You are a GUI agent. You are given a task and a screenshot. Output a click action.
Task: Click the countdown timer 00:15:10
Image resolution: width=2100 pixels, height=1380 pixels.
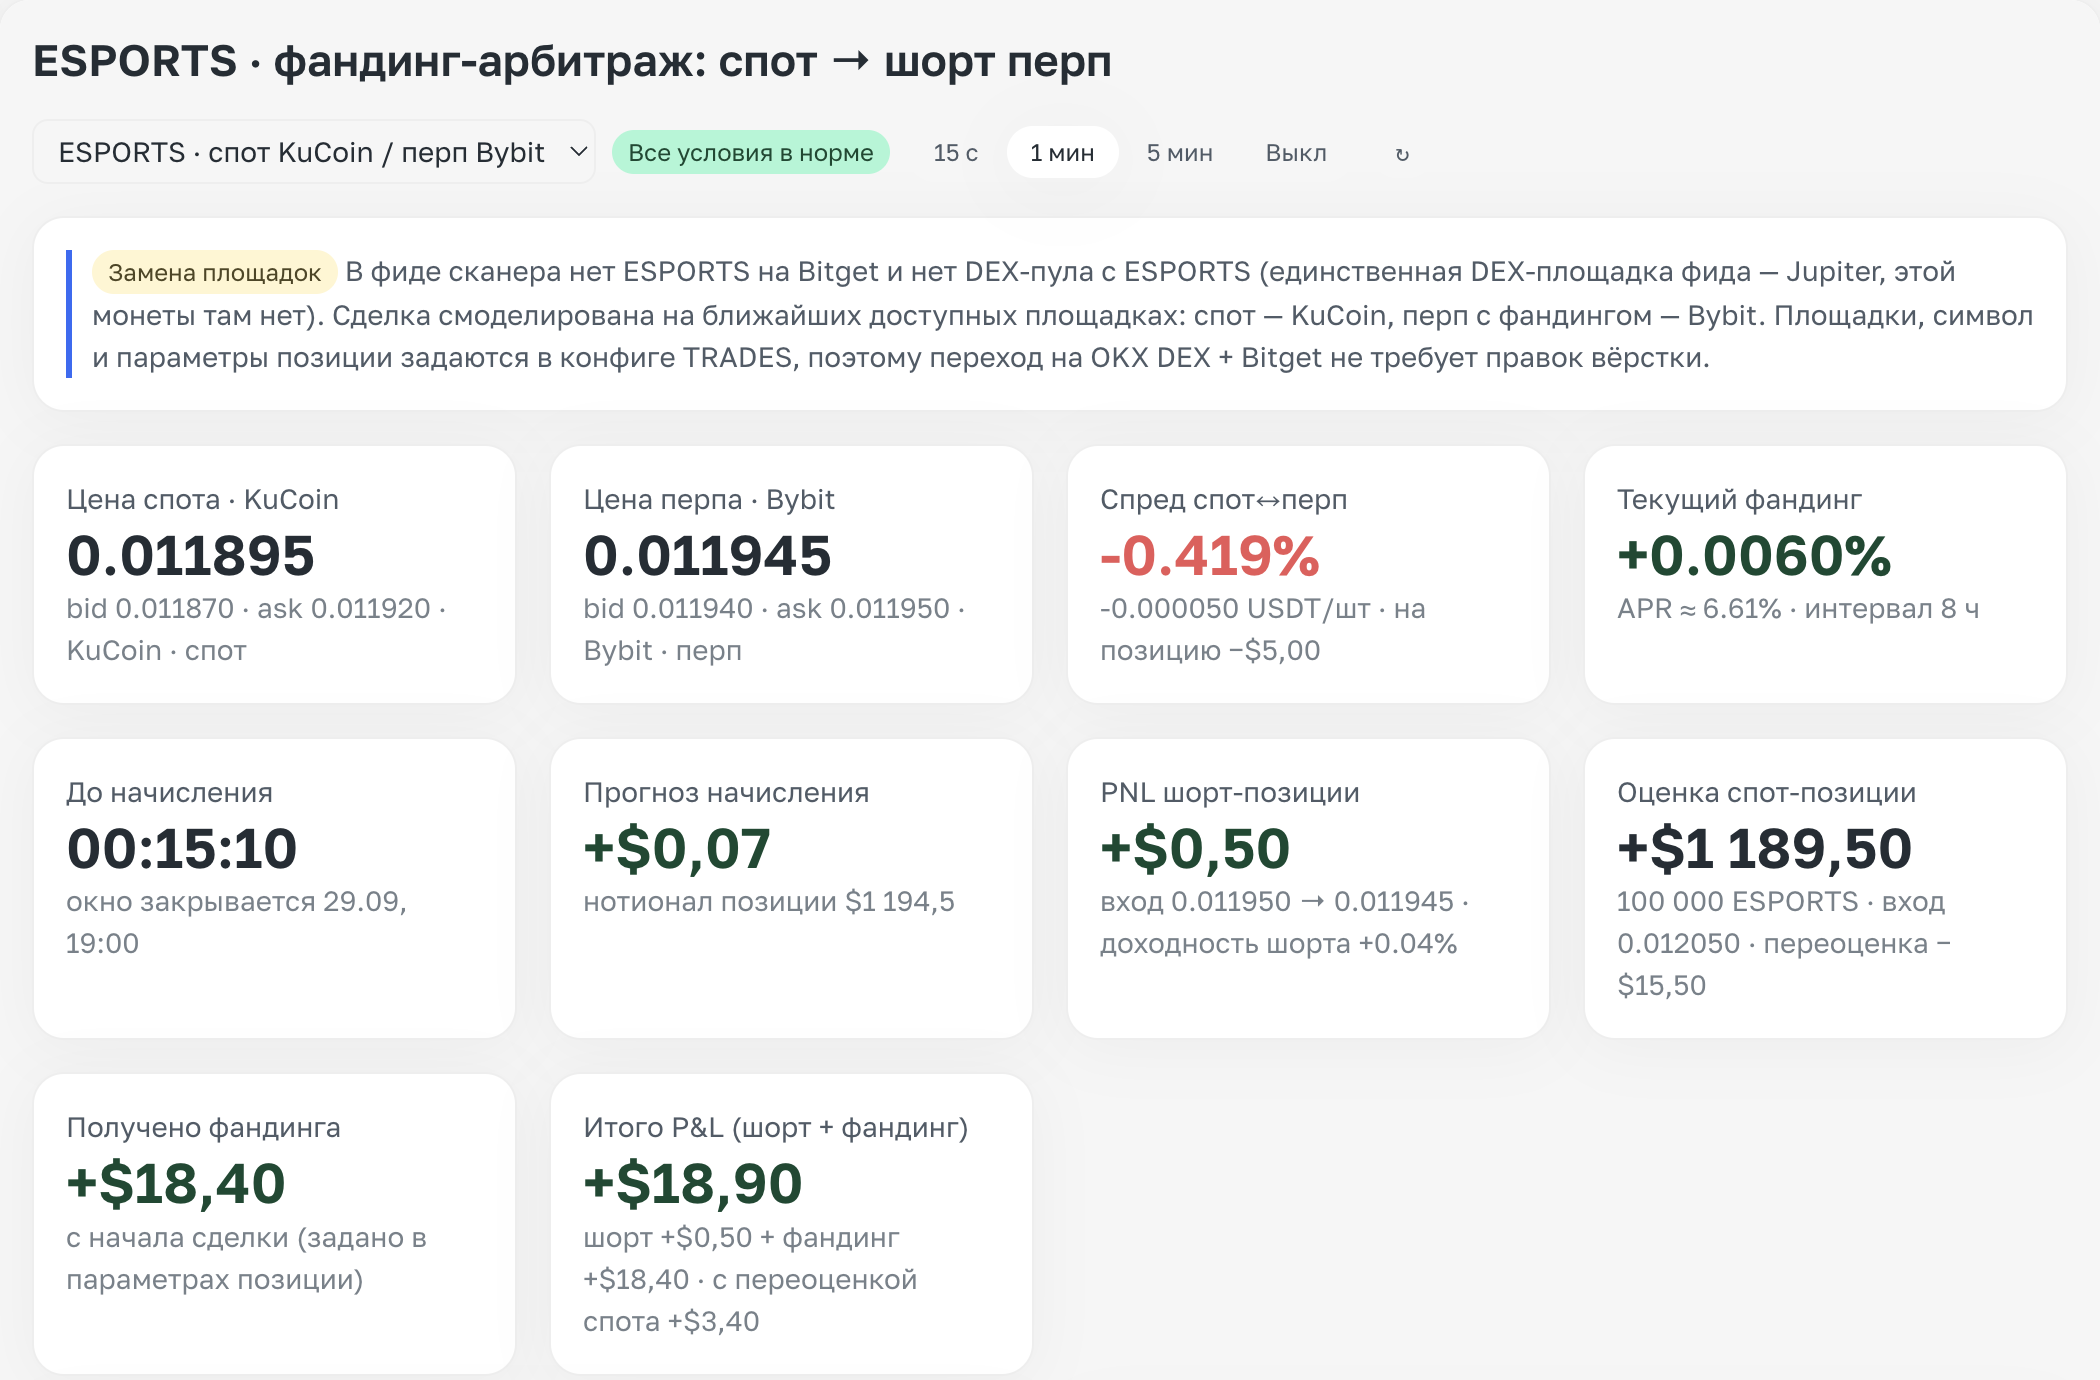pos(182,849)
